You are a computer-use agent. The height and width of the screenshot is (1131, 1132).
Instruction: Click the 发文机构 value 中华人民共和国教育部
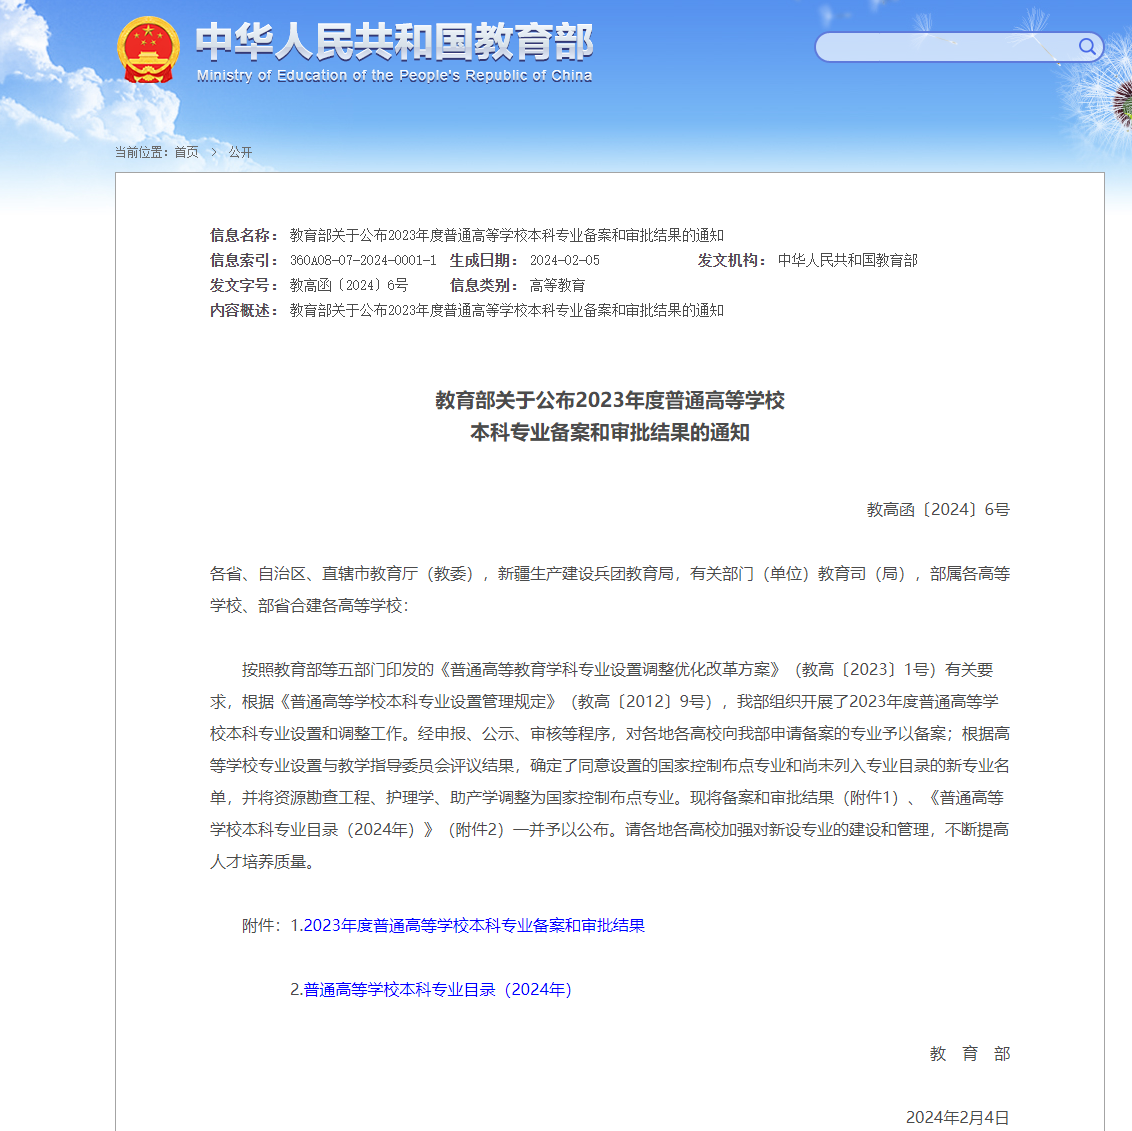click(847, 261)
